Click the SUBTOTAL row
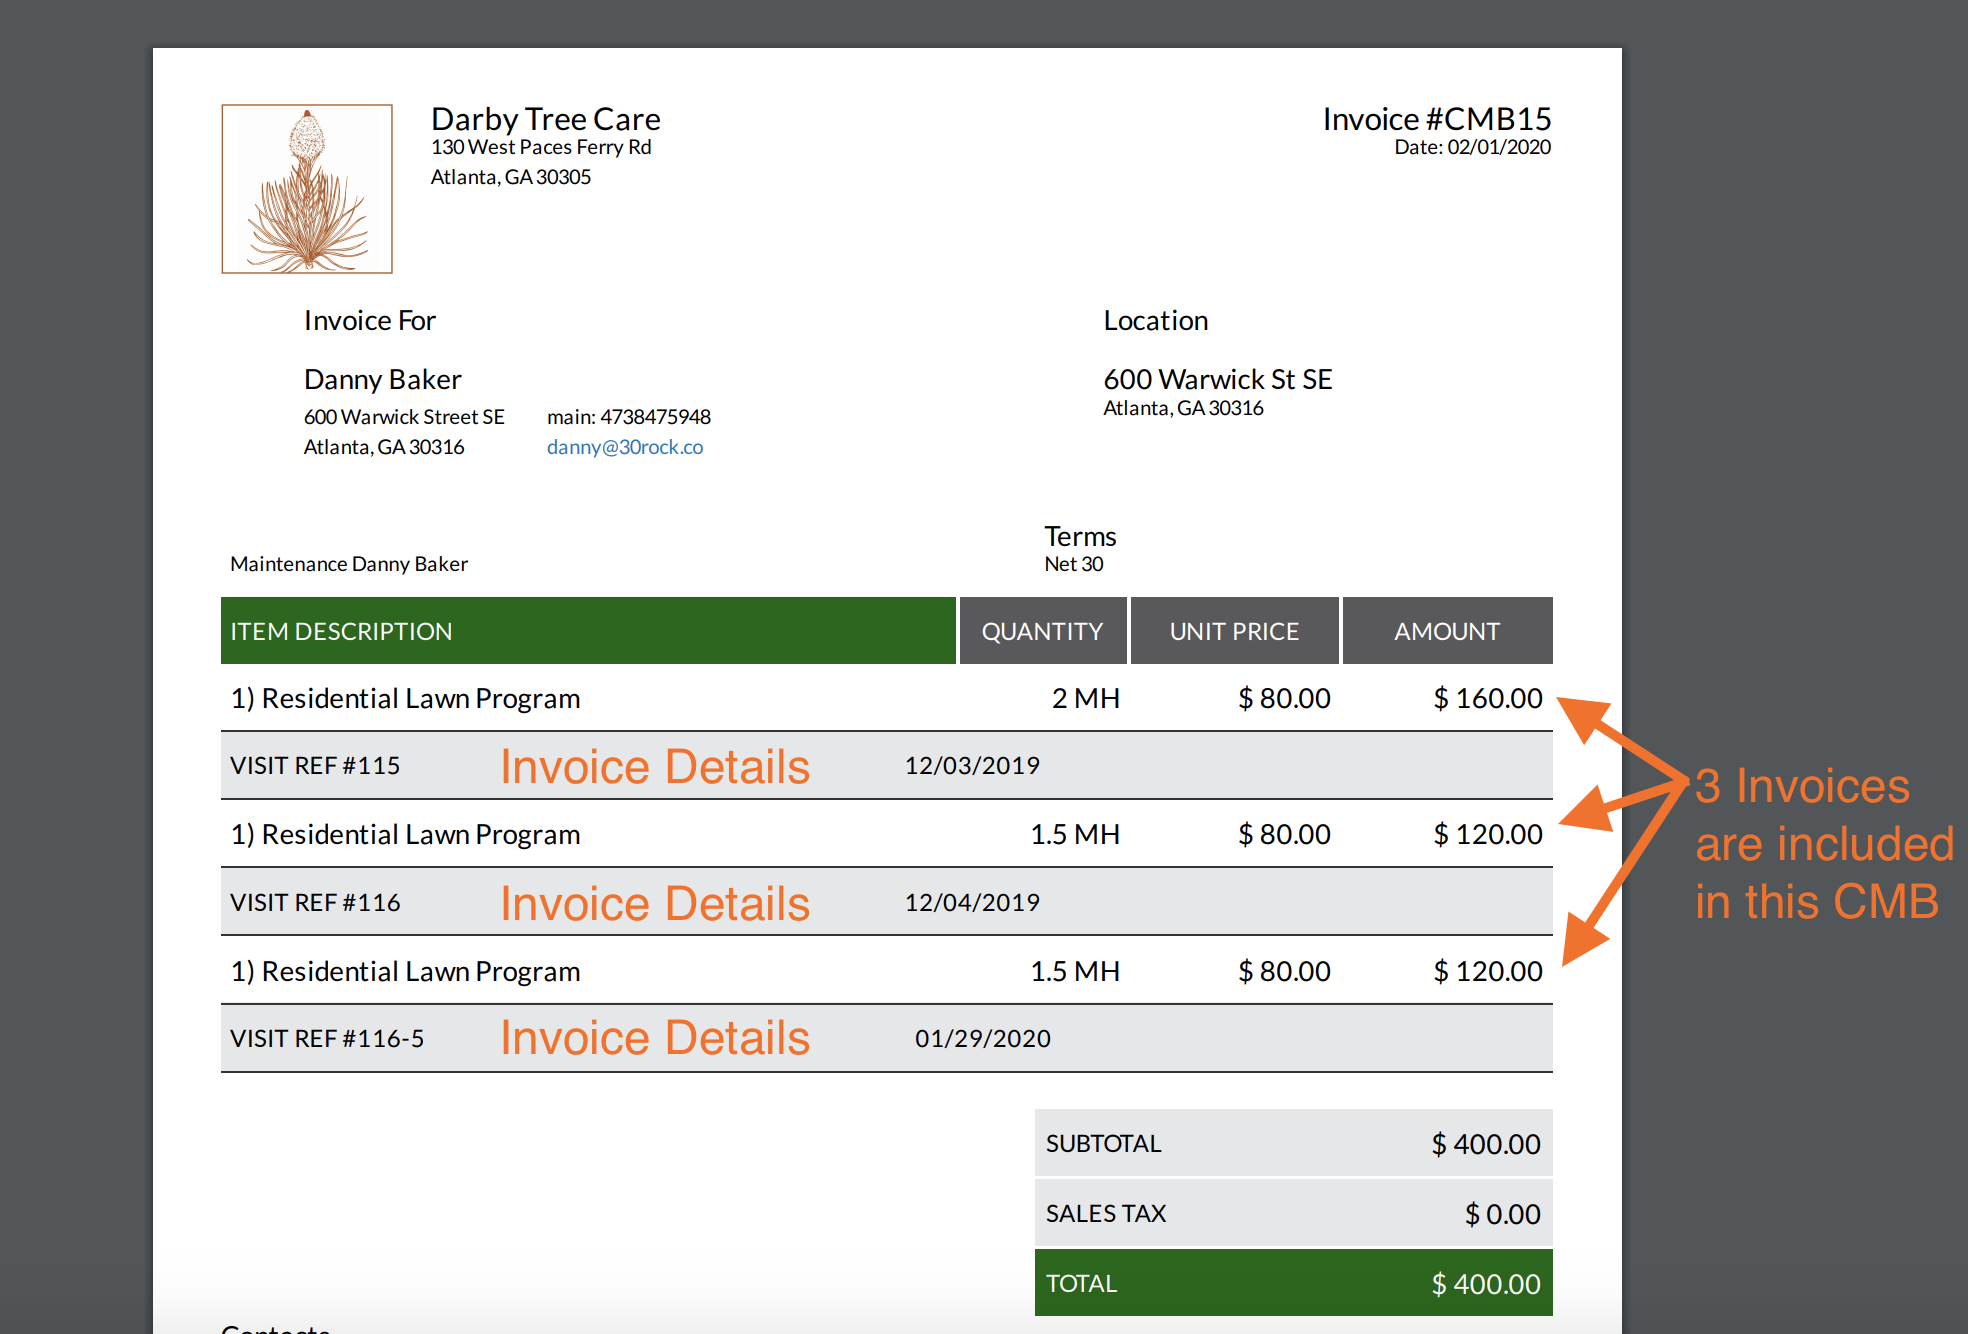This screenshot has width=1968, height=1334. 1292,1143
